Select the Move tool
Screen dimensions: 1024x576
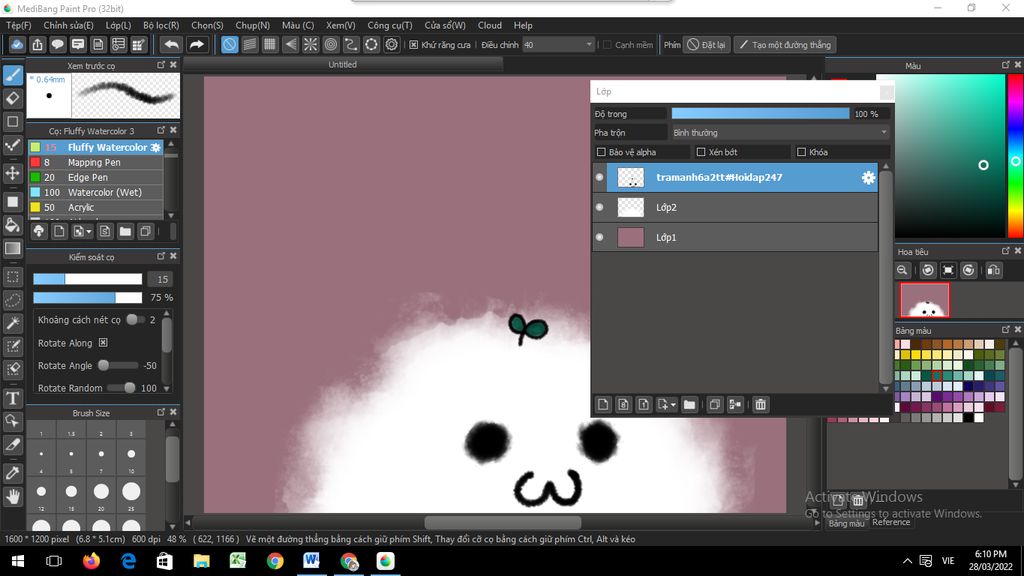pyautogui.click(x=13, y=173)
